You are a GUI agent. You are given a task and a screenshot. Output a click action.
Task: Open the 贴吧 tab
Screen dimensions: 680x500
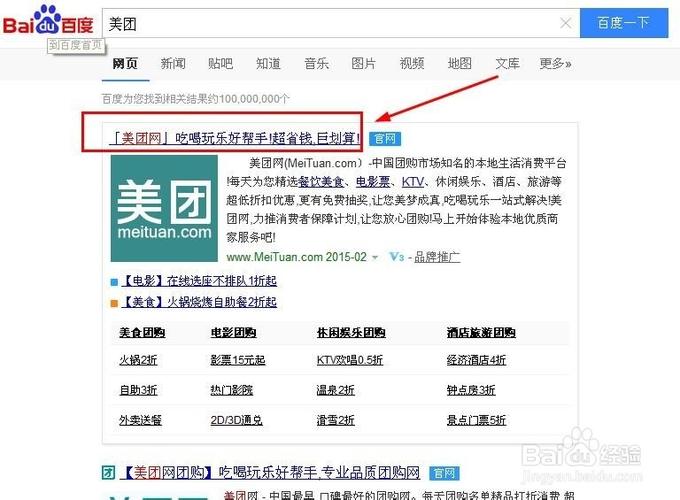[x=220, y=64]
